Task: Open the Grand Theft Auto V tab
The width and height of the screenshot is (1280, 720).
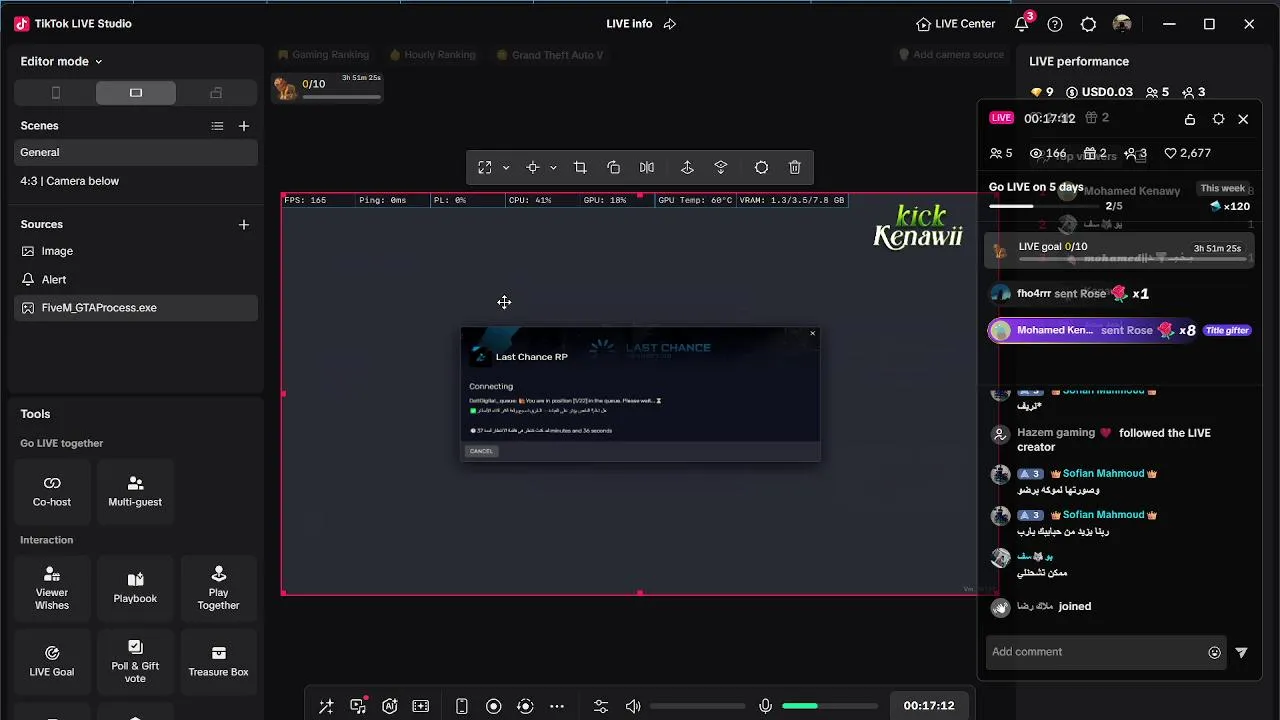Action: point(550,55)
